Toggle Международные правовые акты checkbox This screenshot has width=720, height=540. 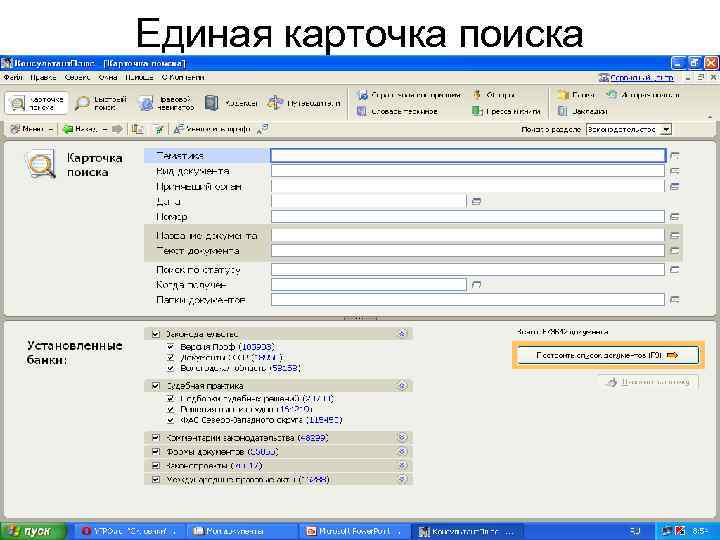tap(156, 479)
